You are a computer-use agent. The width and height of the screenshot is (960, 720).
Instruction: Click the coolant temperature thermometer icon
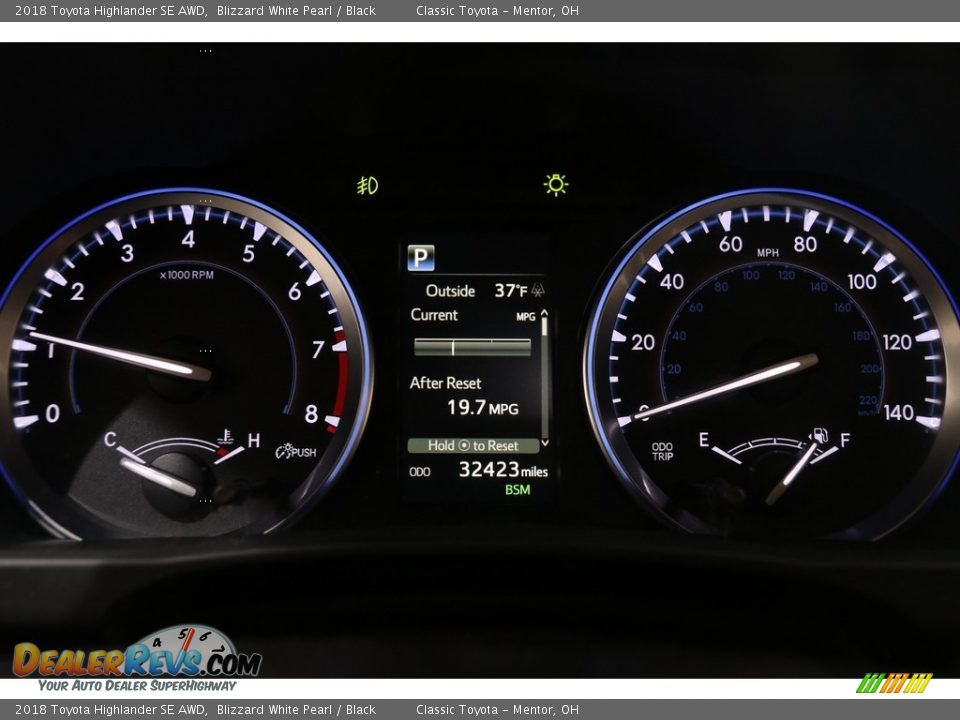pyautogui.click(x=226, y=437)
